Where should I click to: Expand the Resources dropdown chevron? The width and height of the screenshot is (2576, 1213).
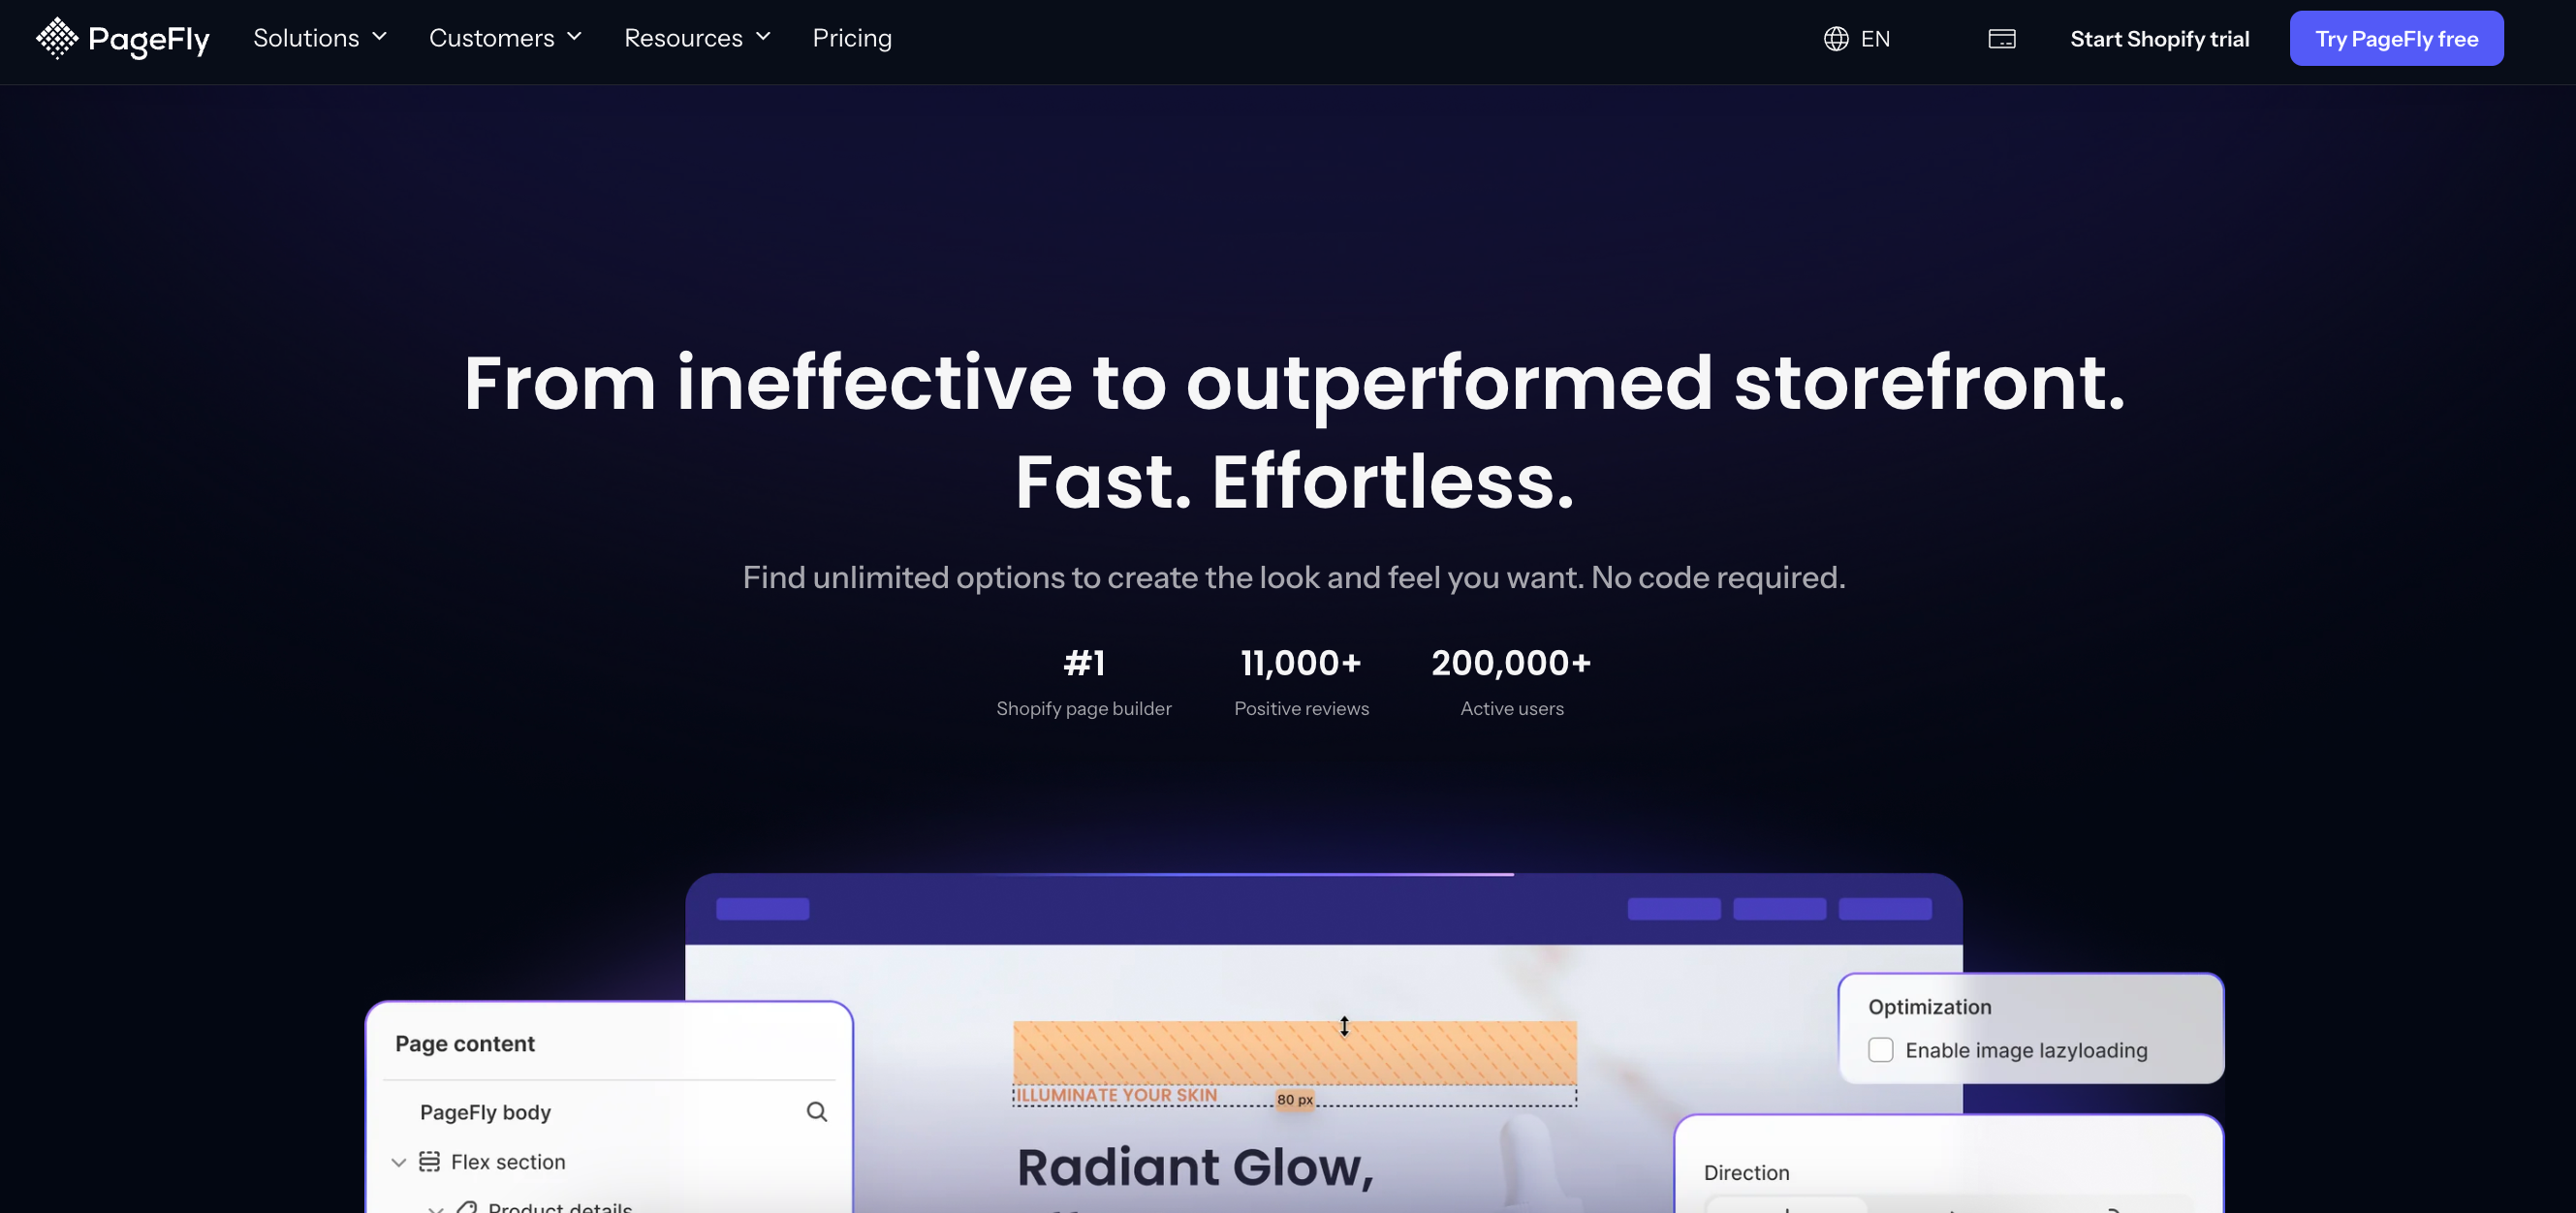pos(763,37)
